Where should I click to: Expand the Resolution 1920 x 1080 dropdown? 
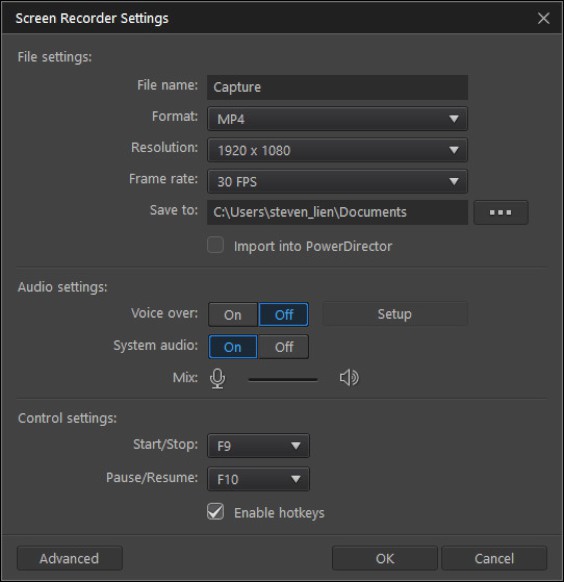click(337, 150)
